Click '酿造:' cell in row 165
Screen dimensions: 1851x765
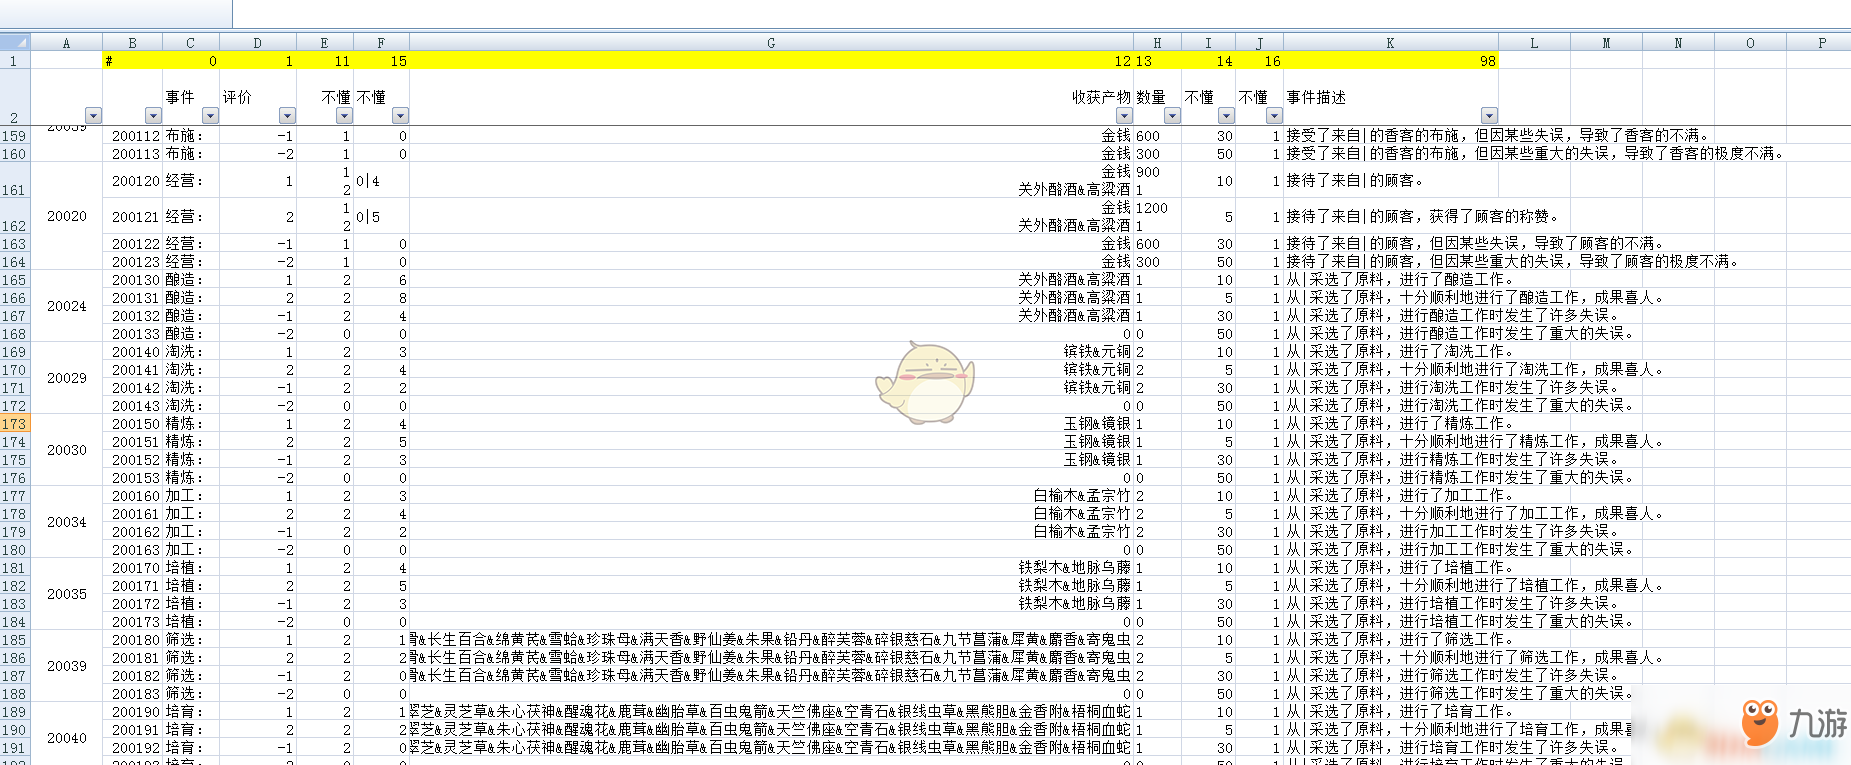coord(190,280)
